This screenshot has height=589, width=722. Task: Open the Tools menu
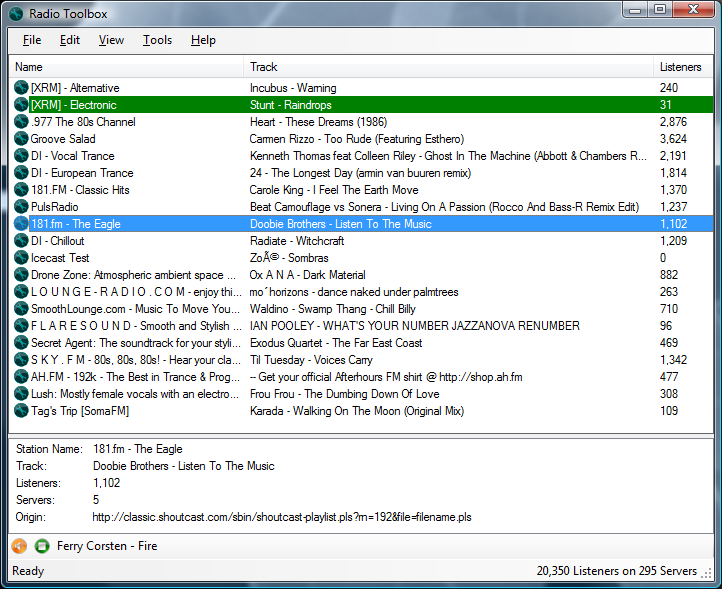click(157, 40)
